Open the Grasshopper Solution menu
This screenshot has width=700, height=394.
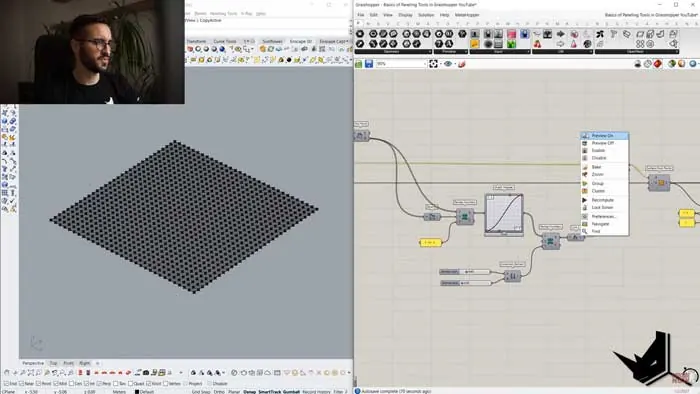426,15
